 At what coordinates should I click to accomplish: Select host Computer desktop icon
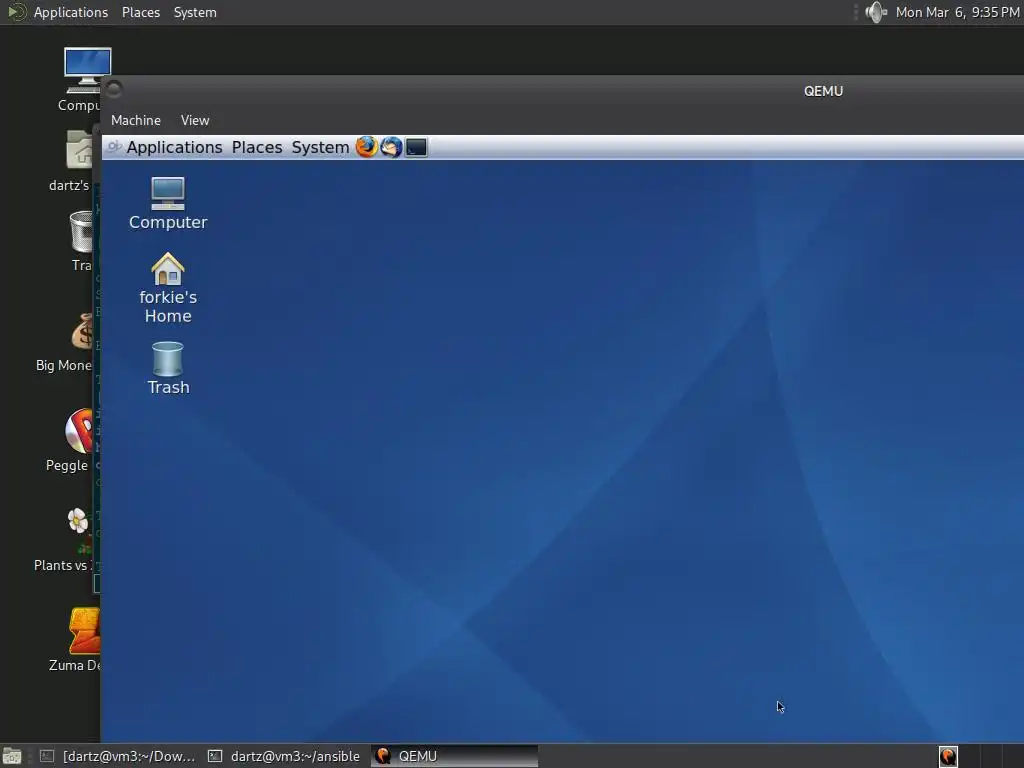84,79
